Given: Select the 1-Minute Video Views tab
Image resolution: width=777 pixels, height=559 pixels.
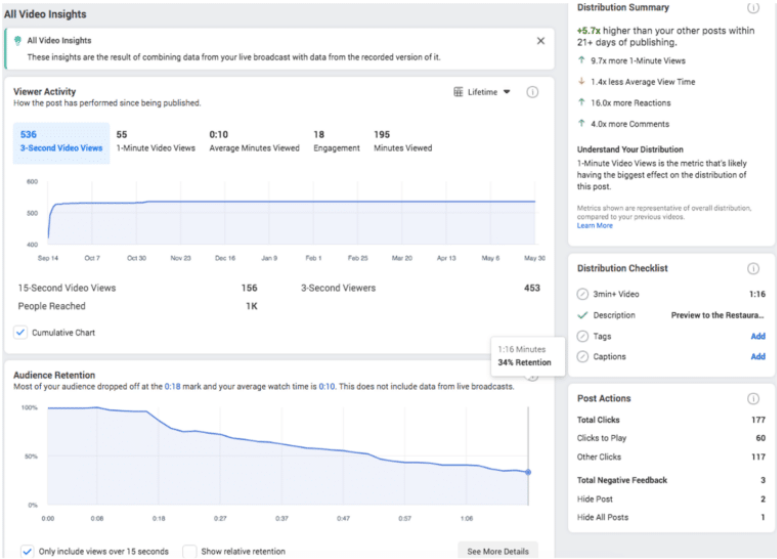Looking at the screenshot, I should click(x=156, y=141).
